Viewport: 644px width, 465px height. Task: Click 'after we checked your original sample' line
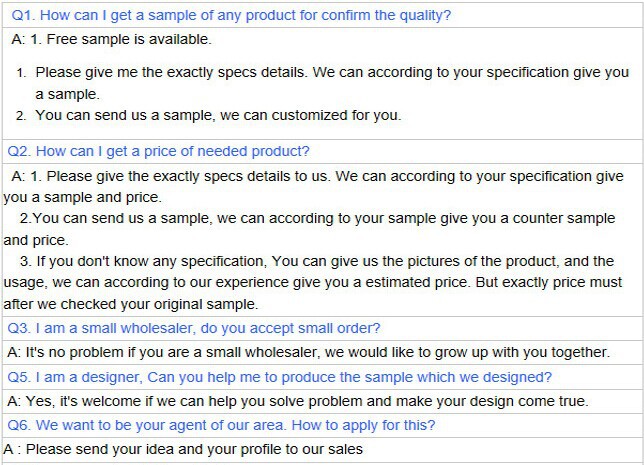point(131,304)
